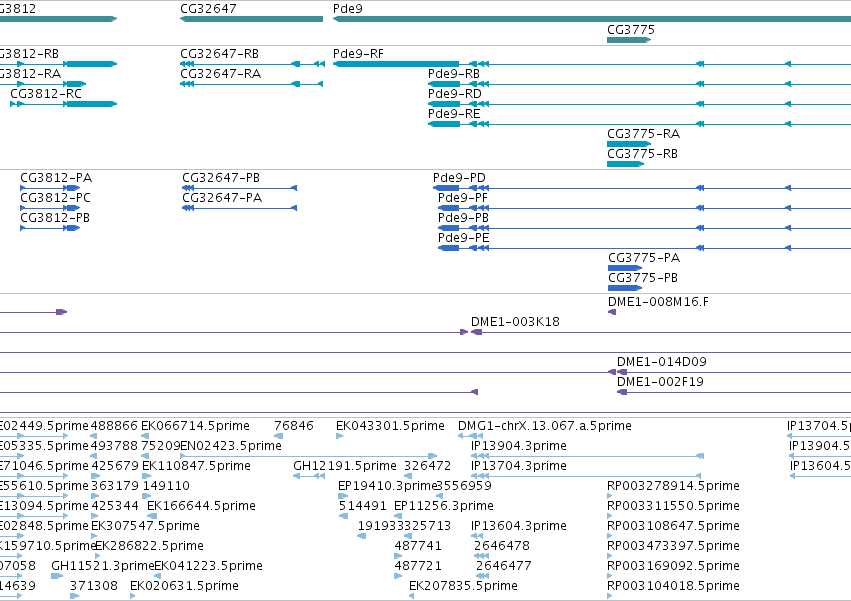Select Pde9-PD protein label
851x601 pixels.
point(459,178)
